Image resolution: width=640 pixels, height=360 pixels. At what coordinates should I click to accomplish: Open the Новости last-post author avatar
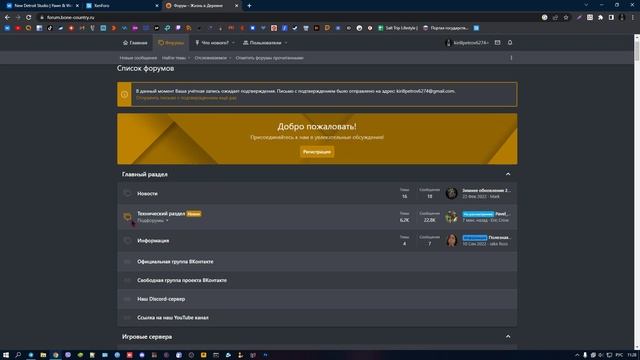pyautogui.click(x=451, y=193)
